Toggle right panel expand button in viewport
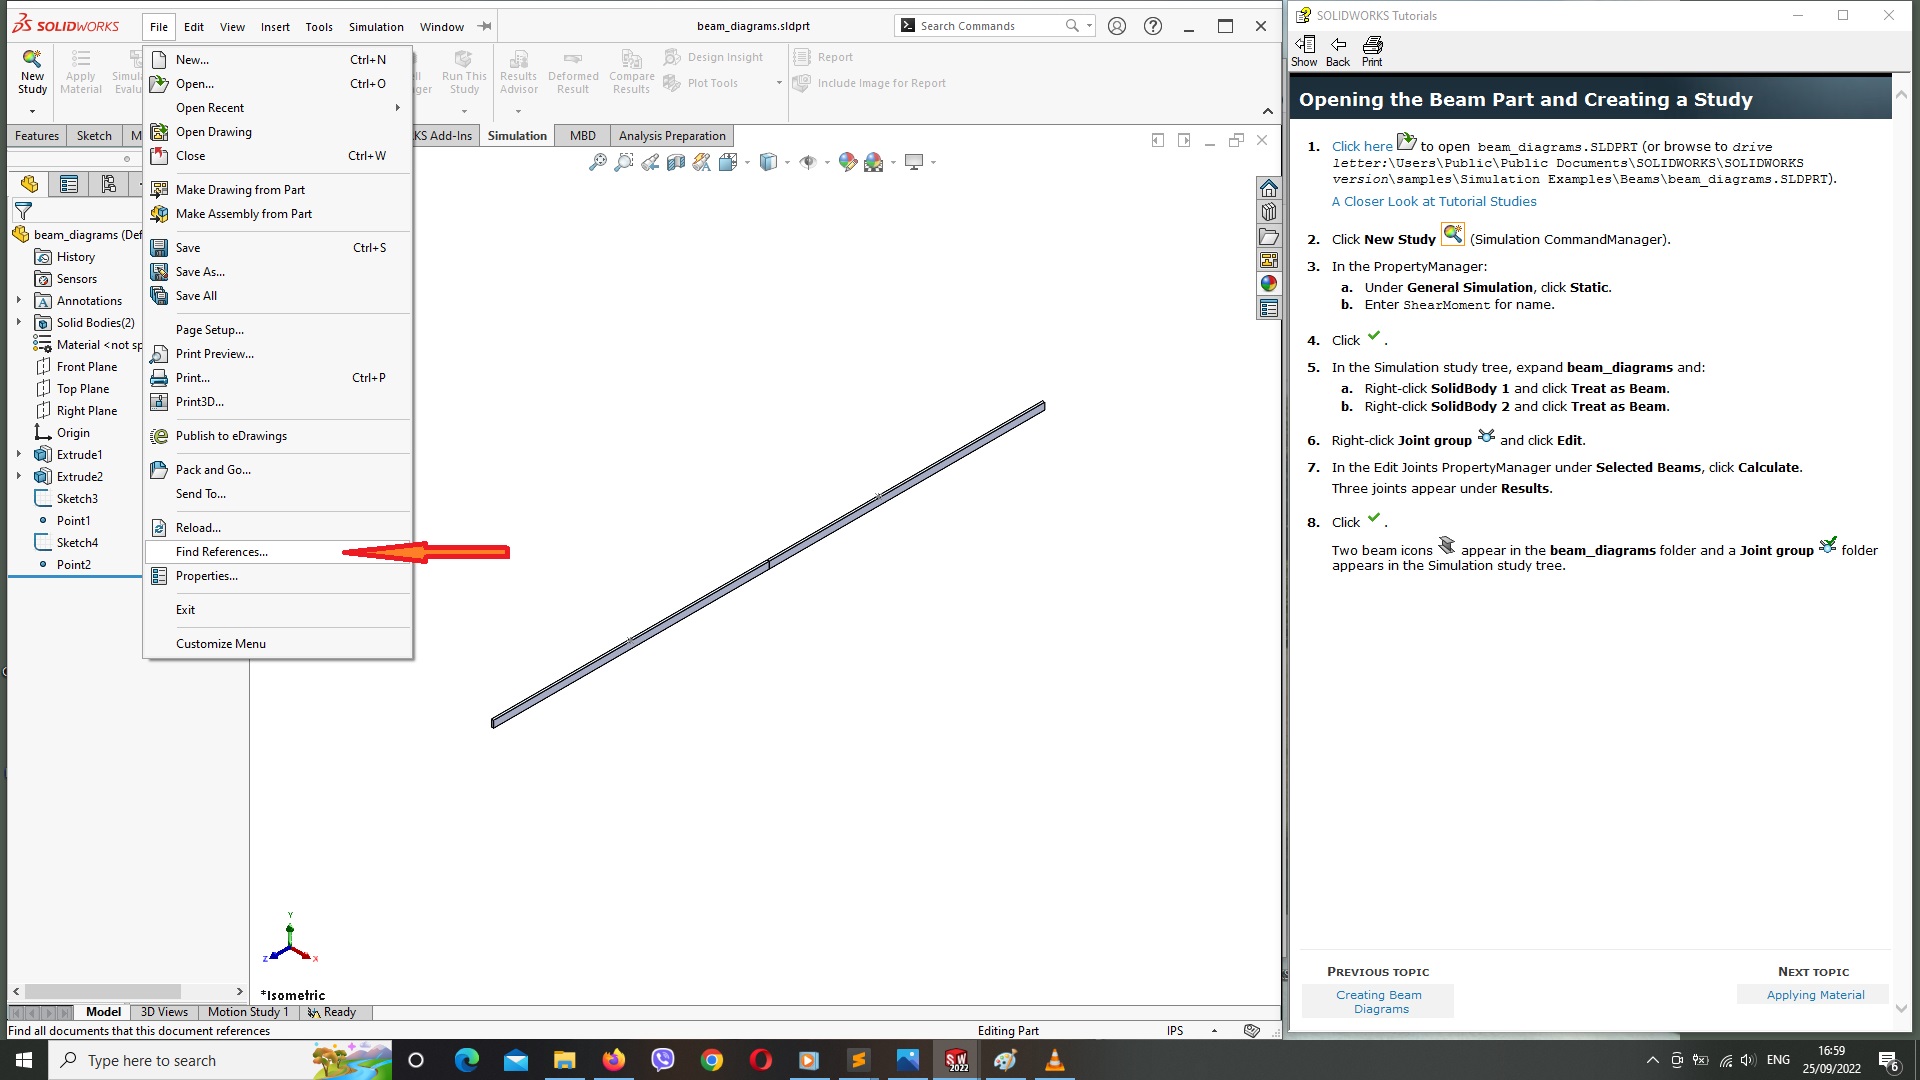1920x1080 pixels. point(1184,141)
